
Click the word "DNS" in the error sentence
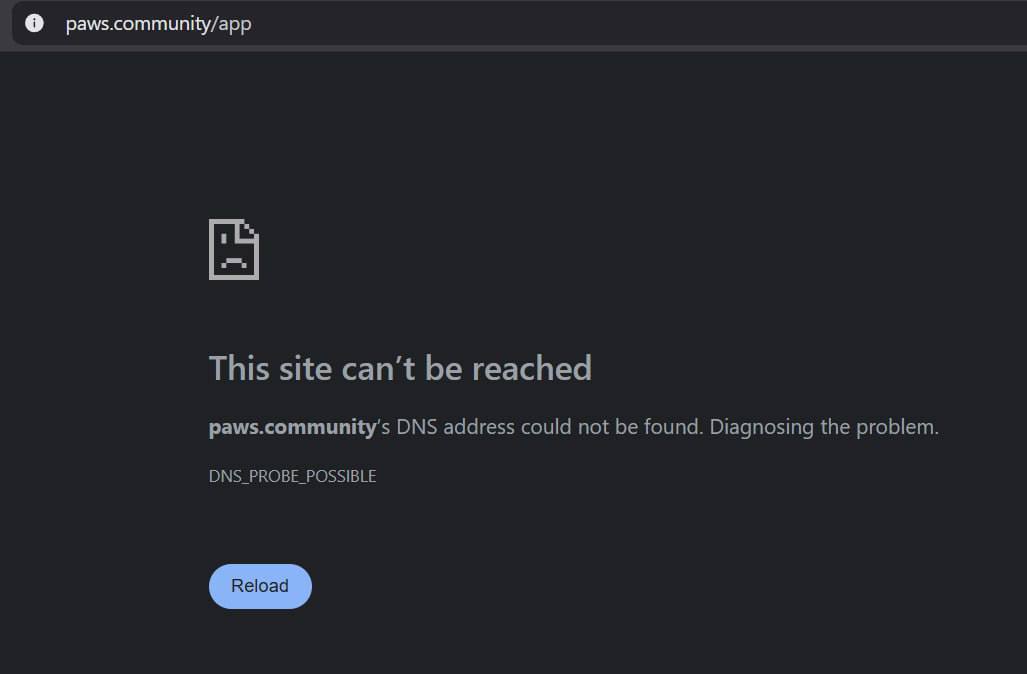pyautogui.click(x=417, y=427)
